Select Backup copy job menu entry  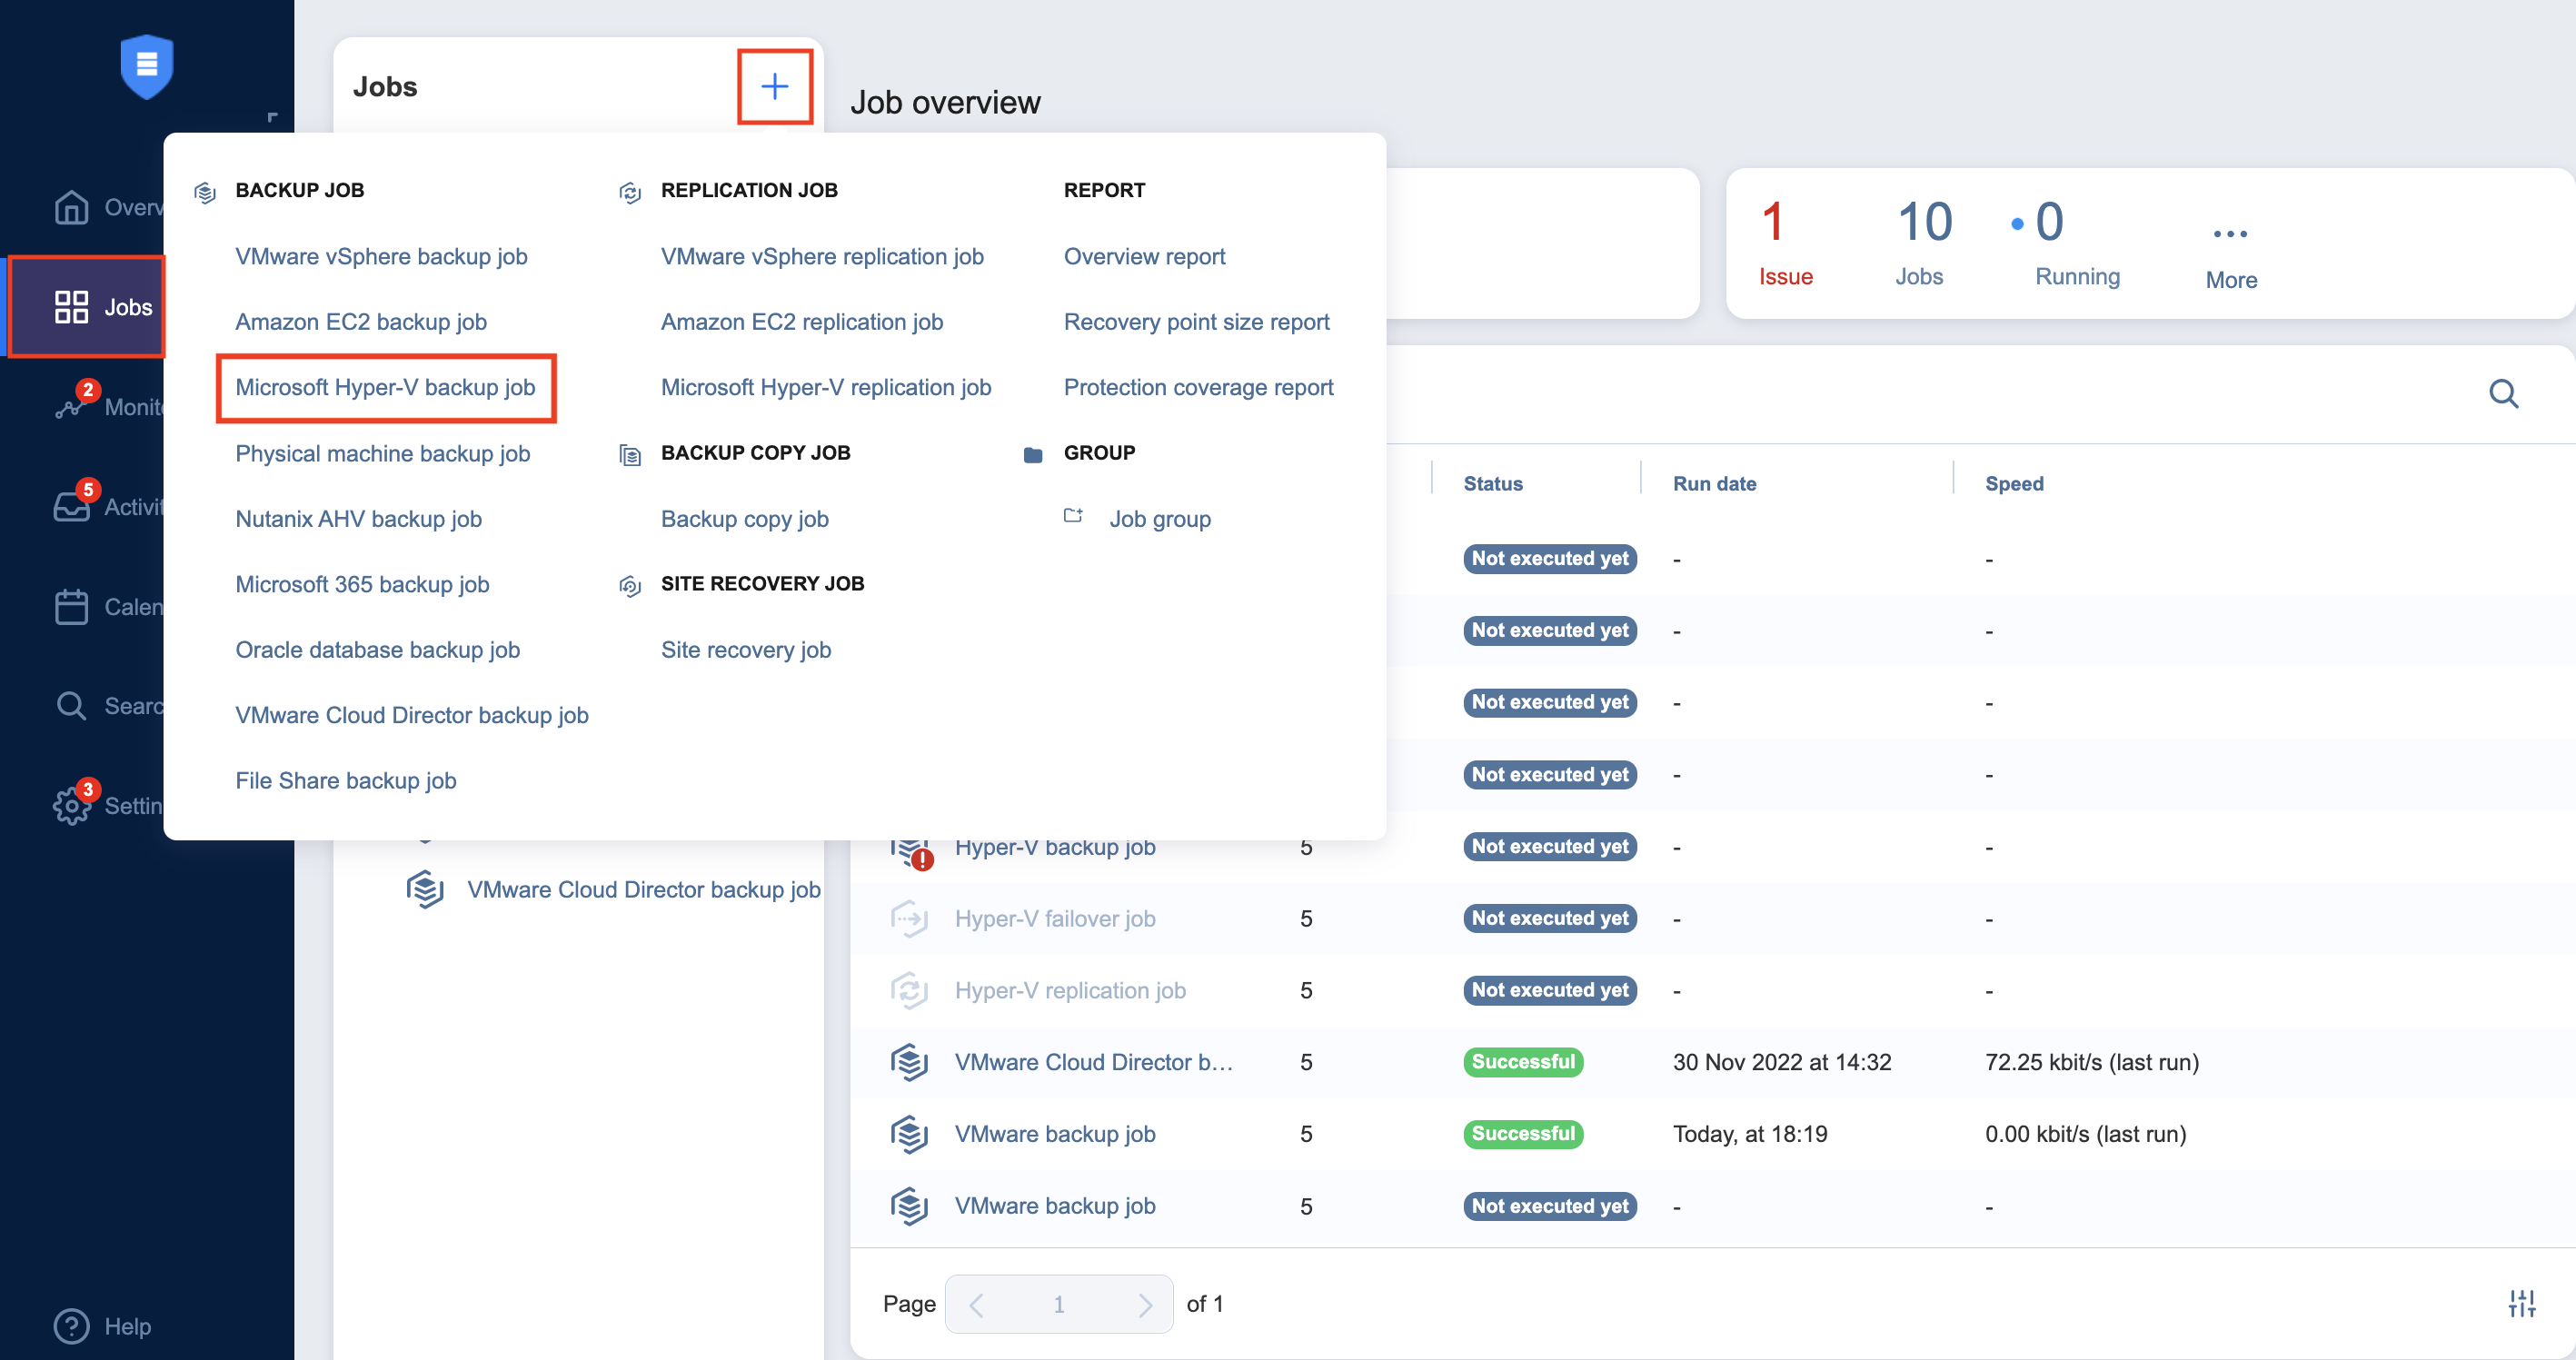(x=744, y=519)
